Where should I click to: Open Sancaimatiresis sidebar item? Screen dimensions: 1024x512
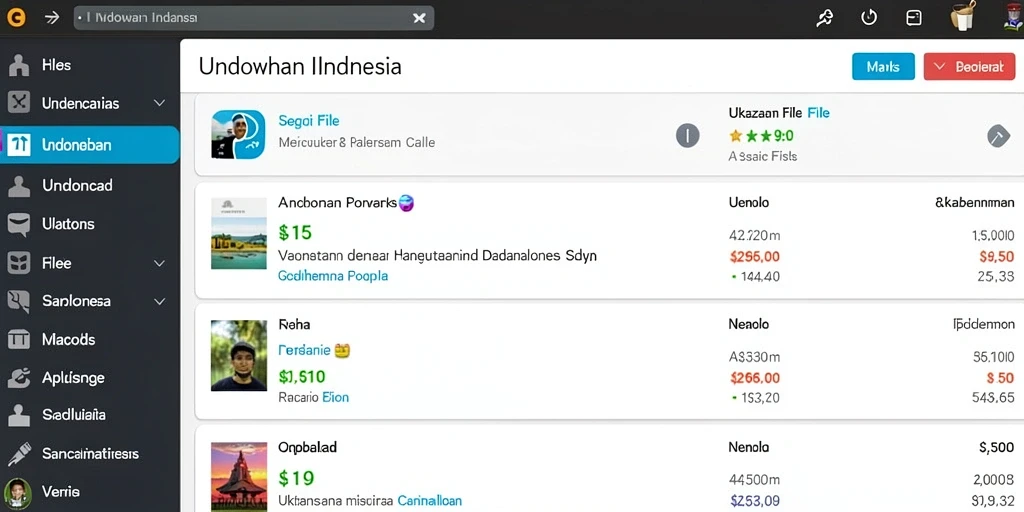point(89,453)
